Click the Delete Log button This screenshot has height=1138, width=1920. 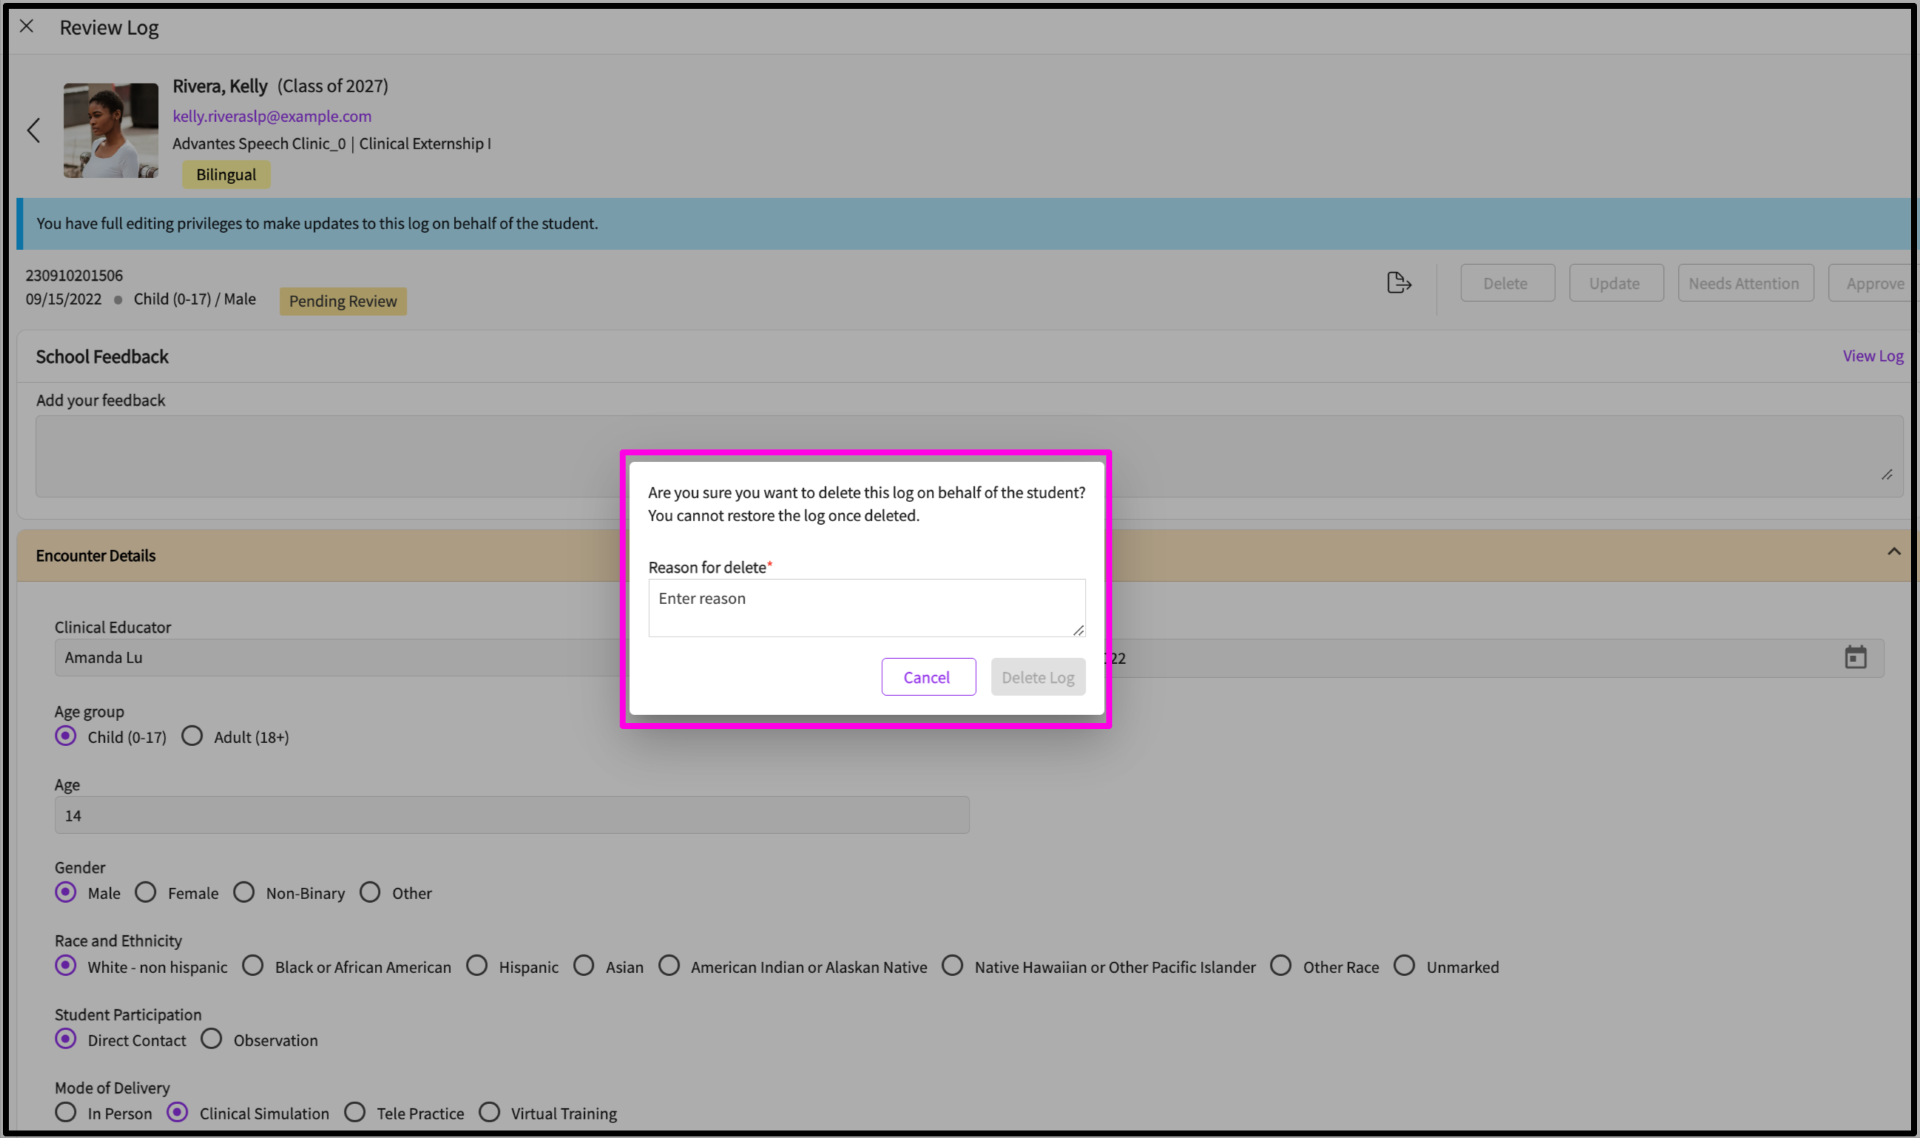pos(1037,677)
